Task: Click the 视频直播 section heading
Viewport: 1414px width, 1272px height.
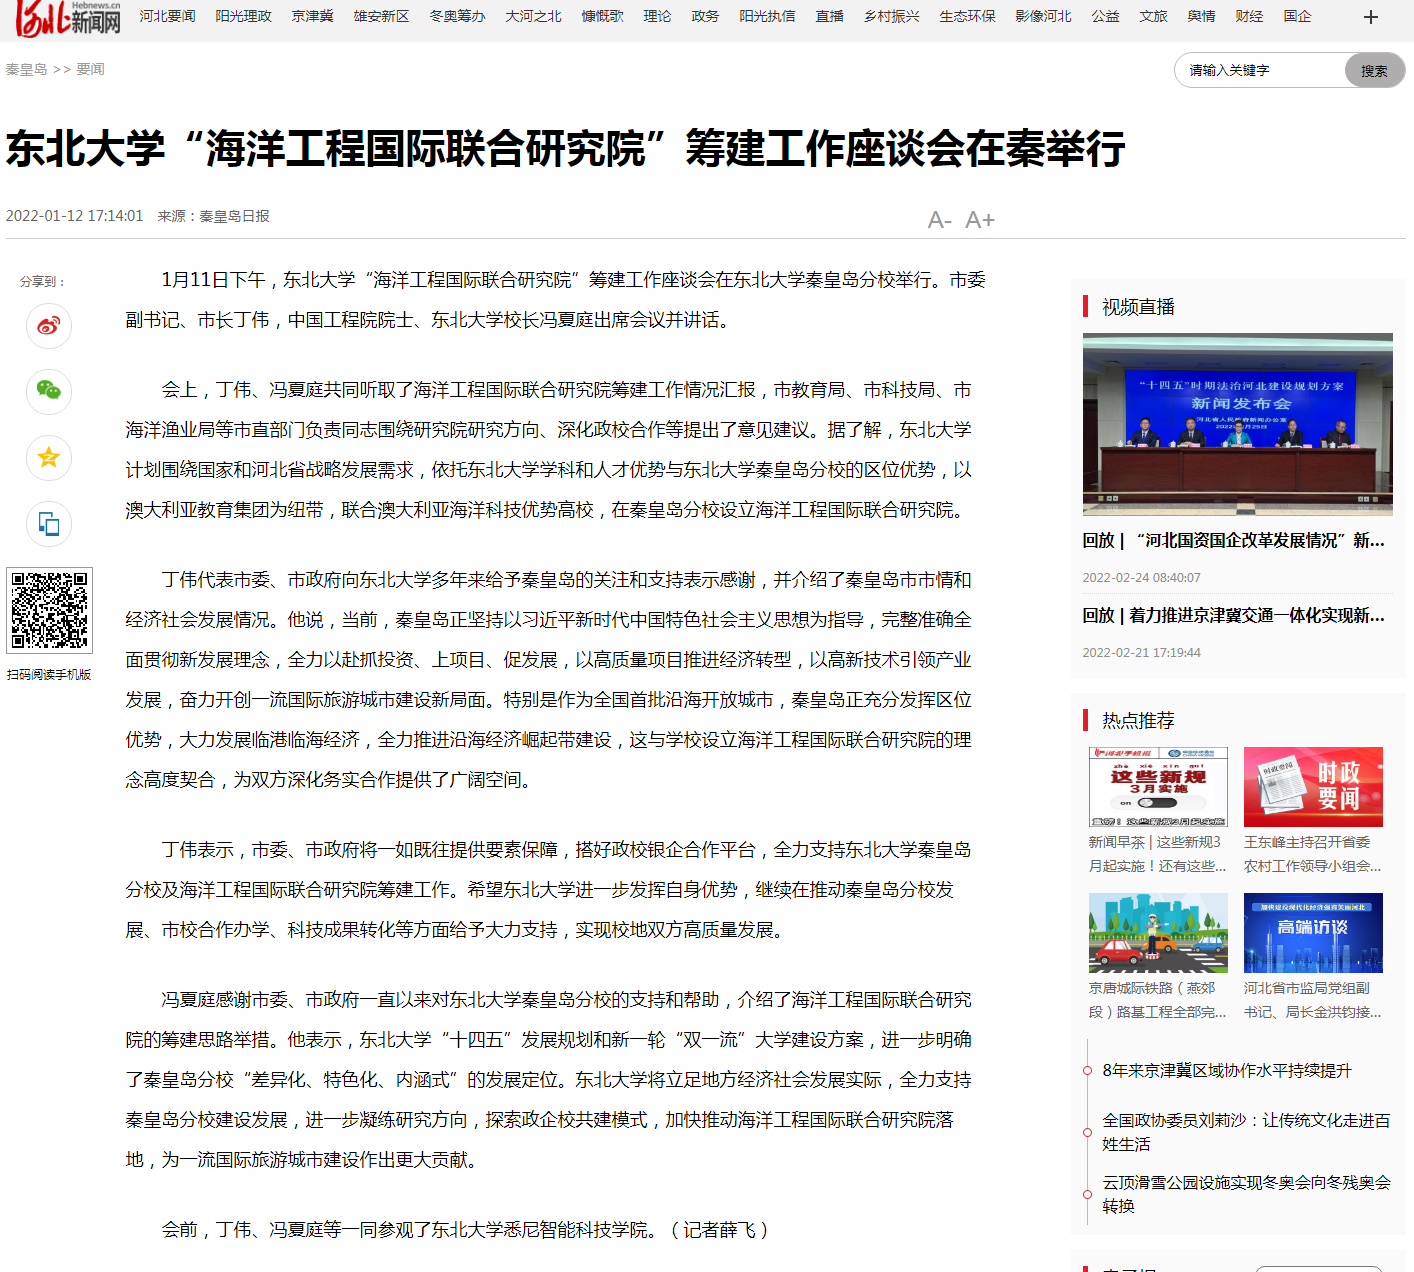Action: click(x=1138, y=307)
